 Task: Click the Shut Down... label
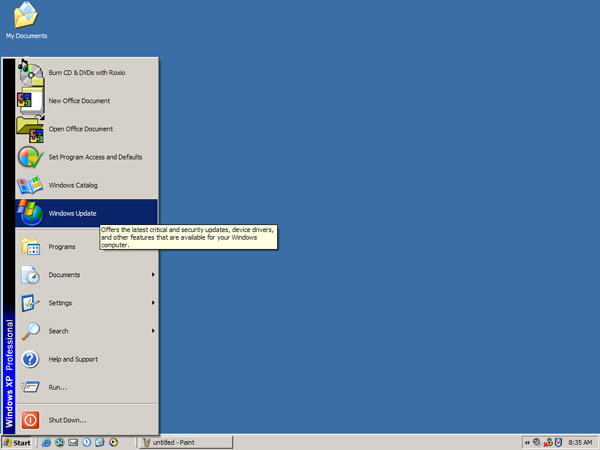pos(67,420)
